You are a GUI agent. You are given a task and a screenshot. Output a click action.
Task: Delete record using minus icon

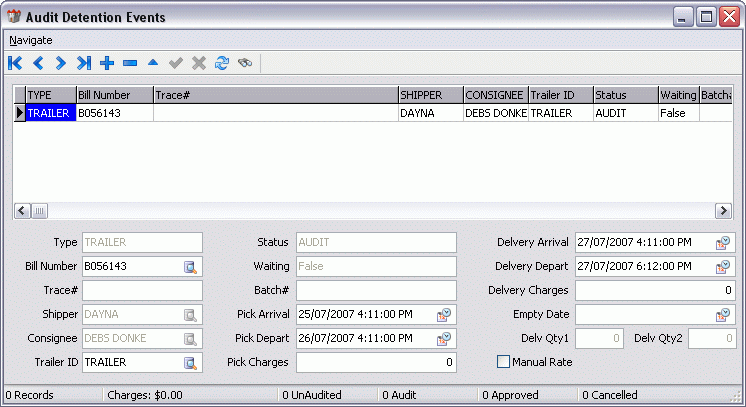point(130,63)
